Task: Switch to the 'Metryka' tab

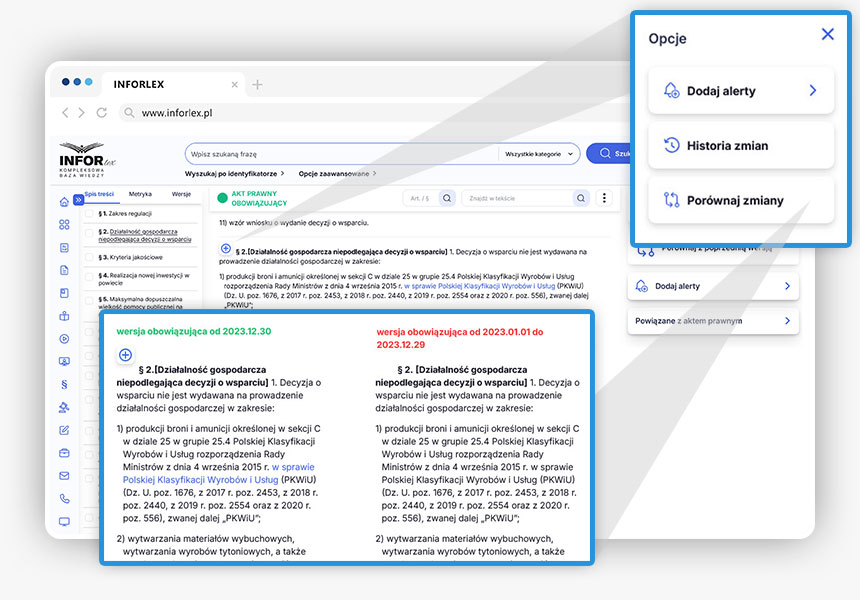Action: [140, 194]
